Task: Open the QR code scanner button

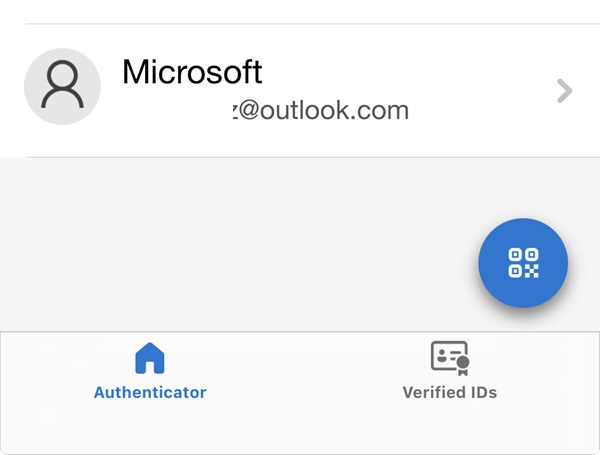Action: click(523, 263)
